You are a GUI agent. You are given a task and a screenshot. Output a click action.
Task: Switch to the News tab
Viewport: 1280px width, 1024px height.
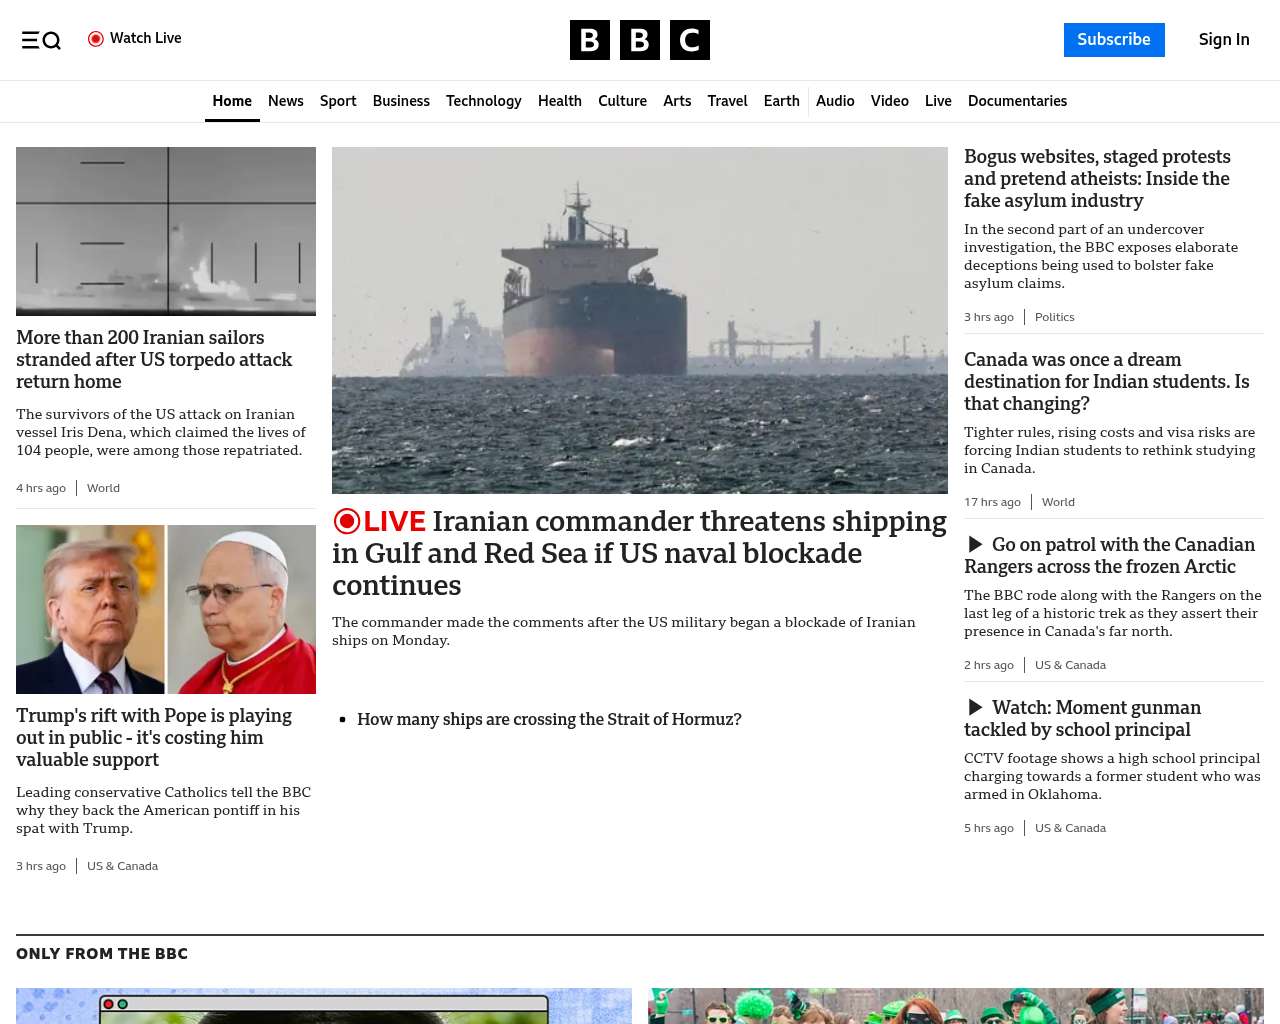tap(285, 101)
